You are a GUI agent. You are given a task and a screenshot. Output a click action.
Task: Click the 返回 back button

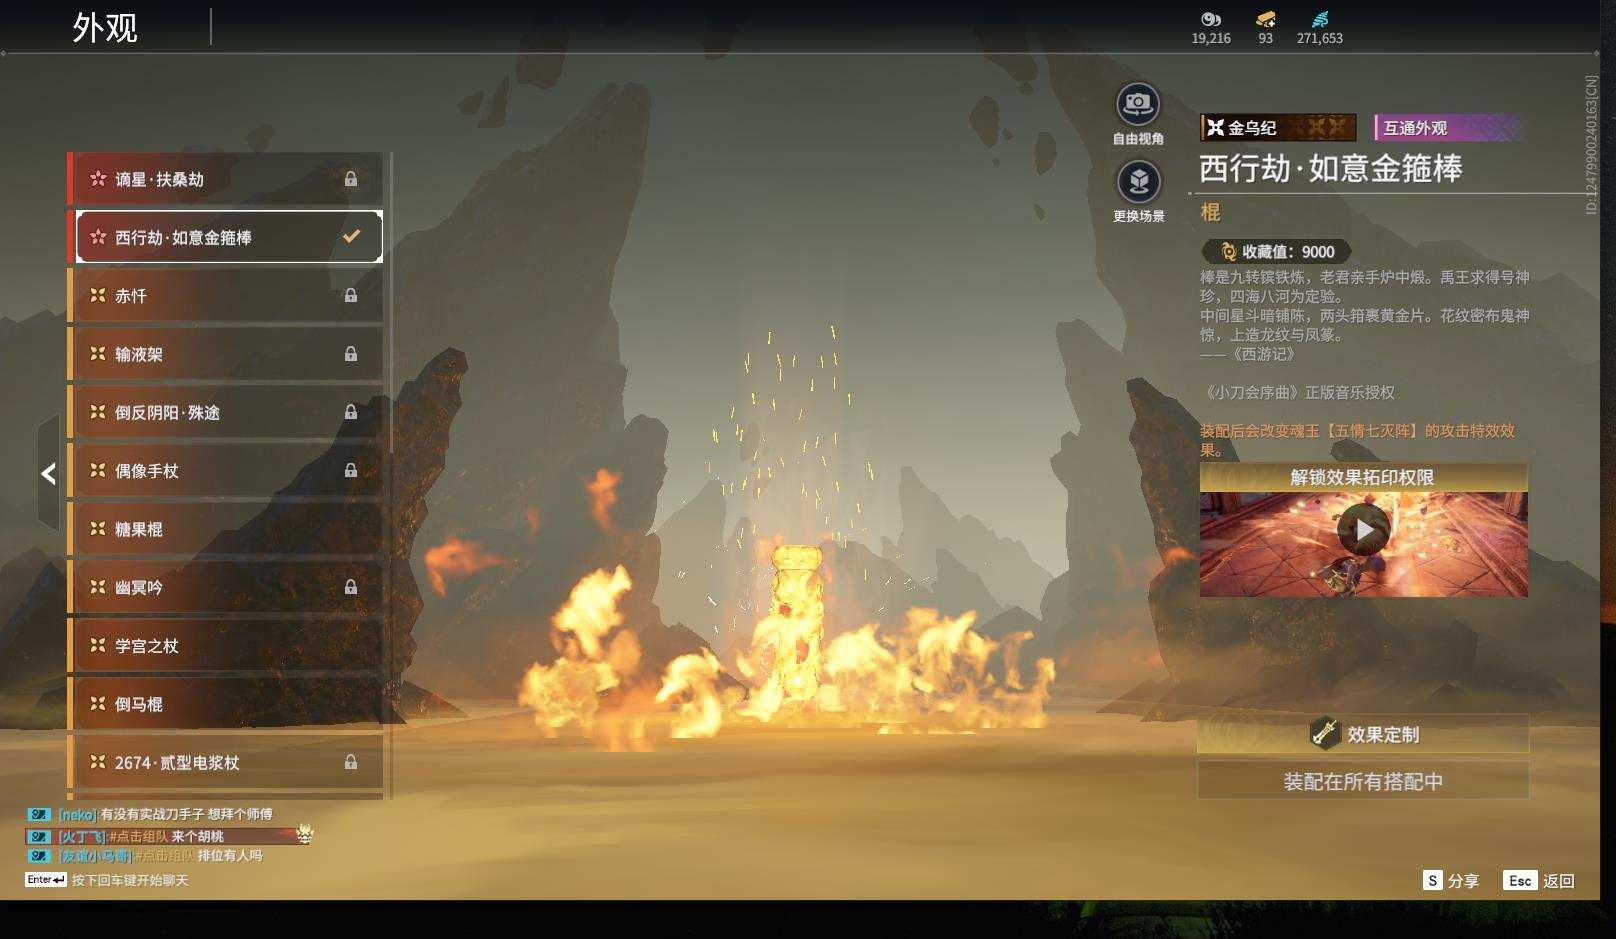1540,881
